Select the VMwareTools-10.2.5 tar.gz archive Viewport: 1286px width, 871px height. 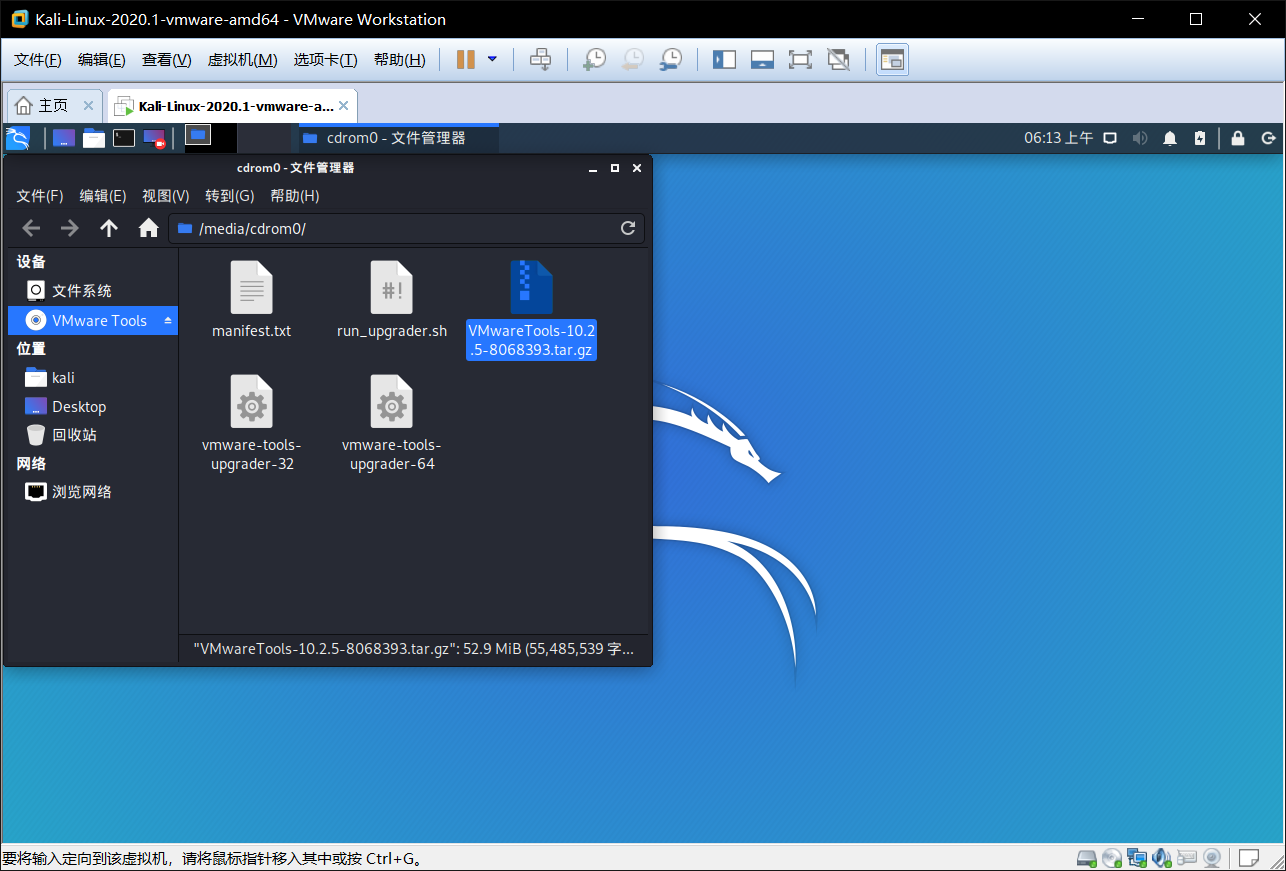click(x=532, y=309)
